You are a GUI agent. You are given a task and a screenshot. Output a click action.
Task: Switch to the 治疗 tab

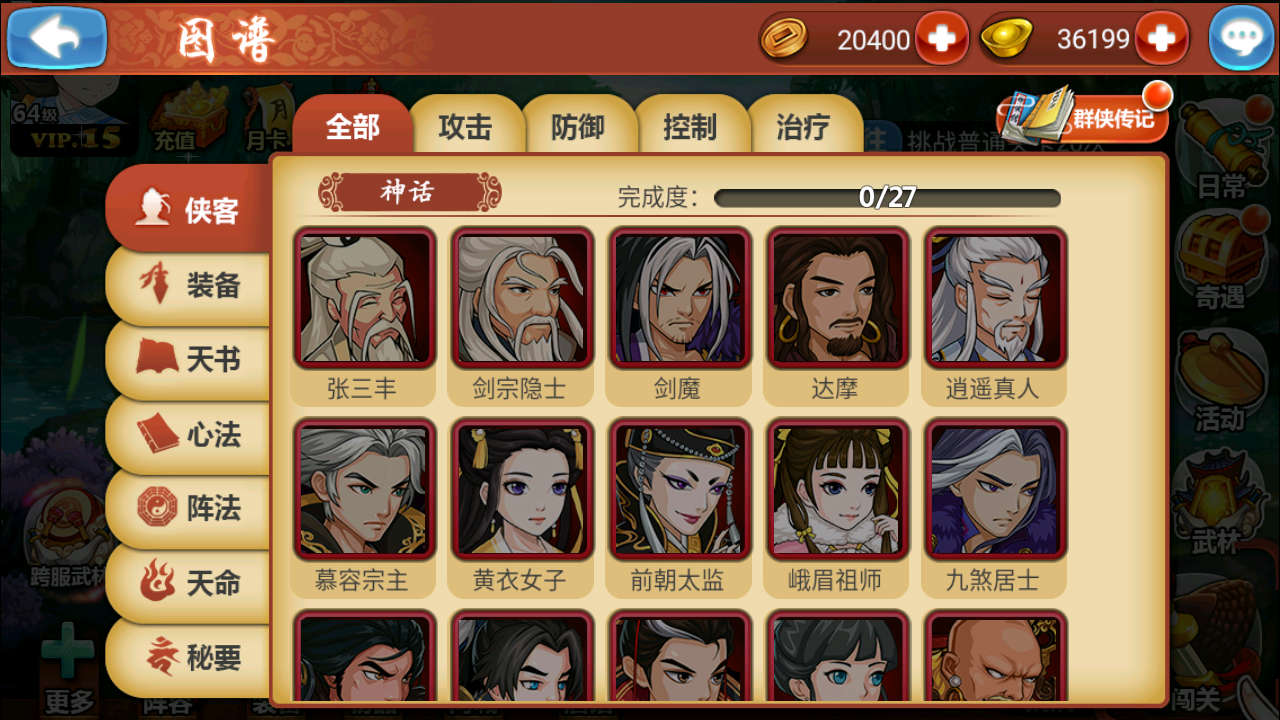[x=803, y=125]
